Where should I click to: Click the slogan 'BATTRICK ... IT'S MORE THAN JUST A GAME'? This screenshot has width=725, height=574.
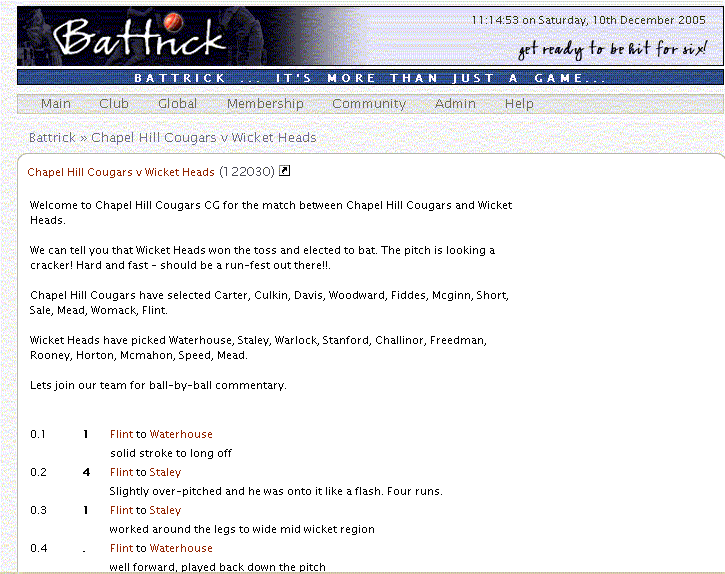370,78
